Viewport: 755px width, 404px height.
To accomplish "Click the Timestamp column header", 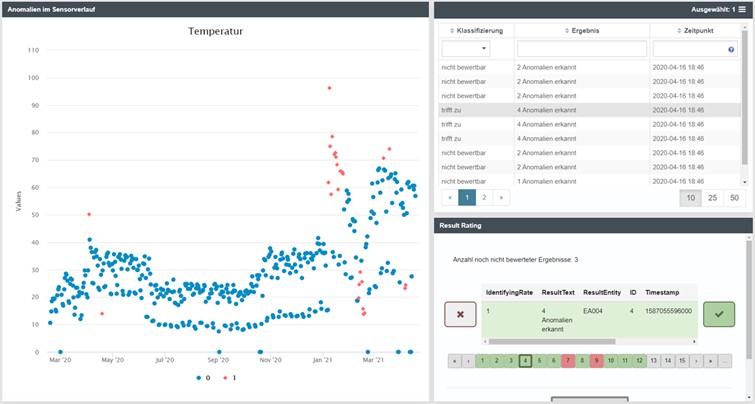I will coord(662,292).
